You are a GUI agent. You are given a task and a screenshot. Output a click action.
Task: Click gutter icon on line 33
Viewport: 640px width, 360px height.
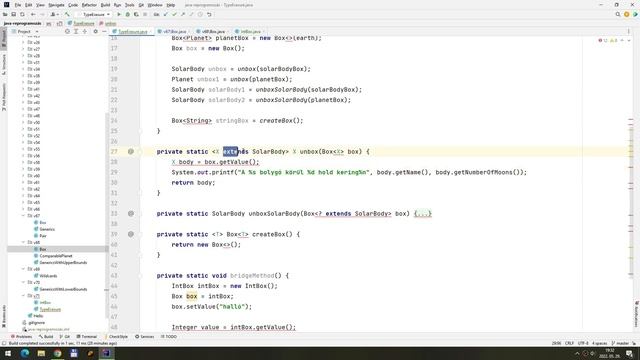coord(131,213)
